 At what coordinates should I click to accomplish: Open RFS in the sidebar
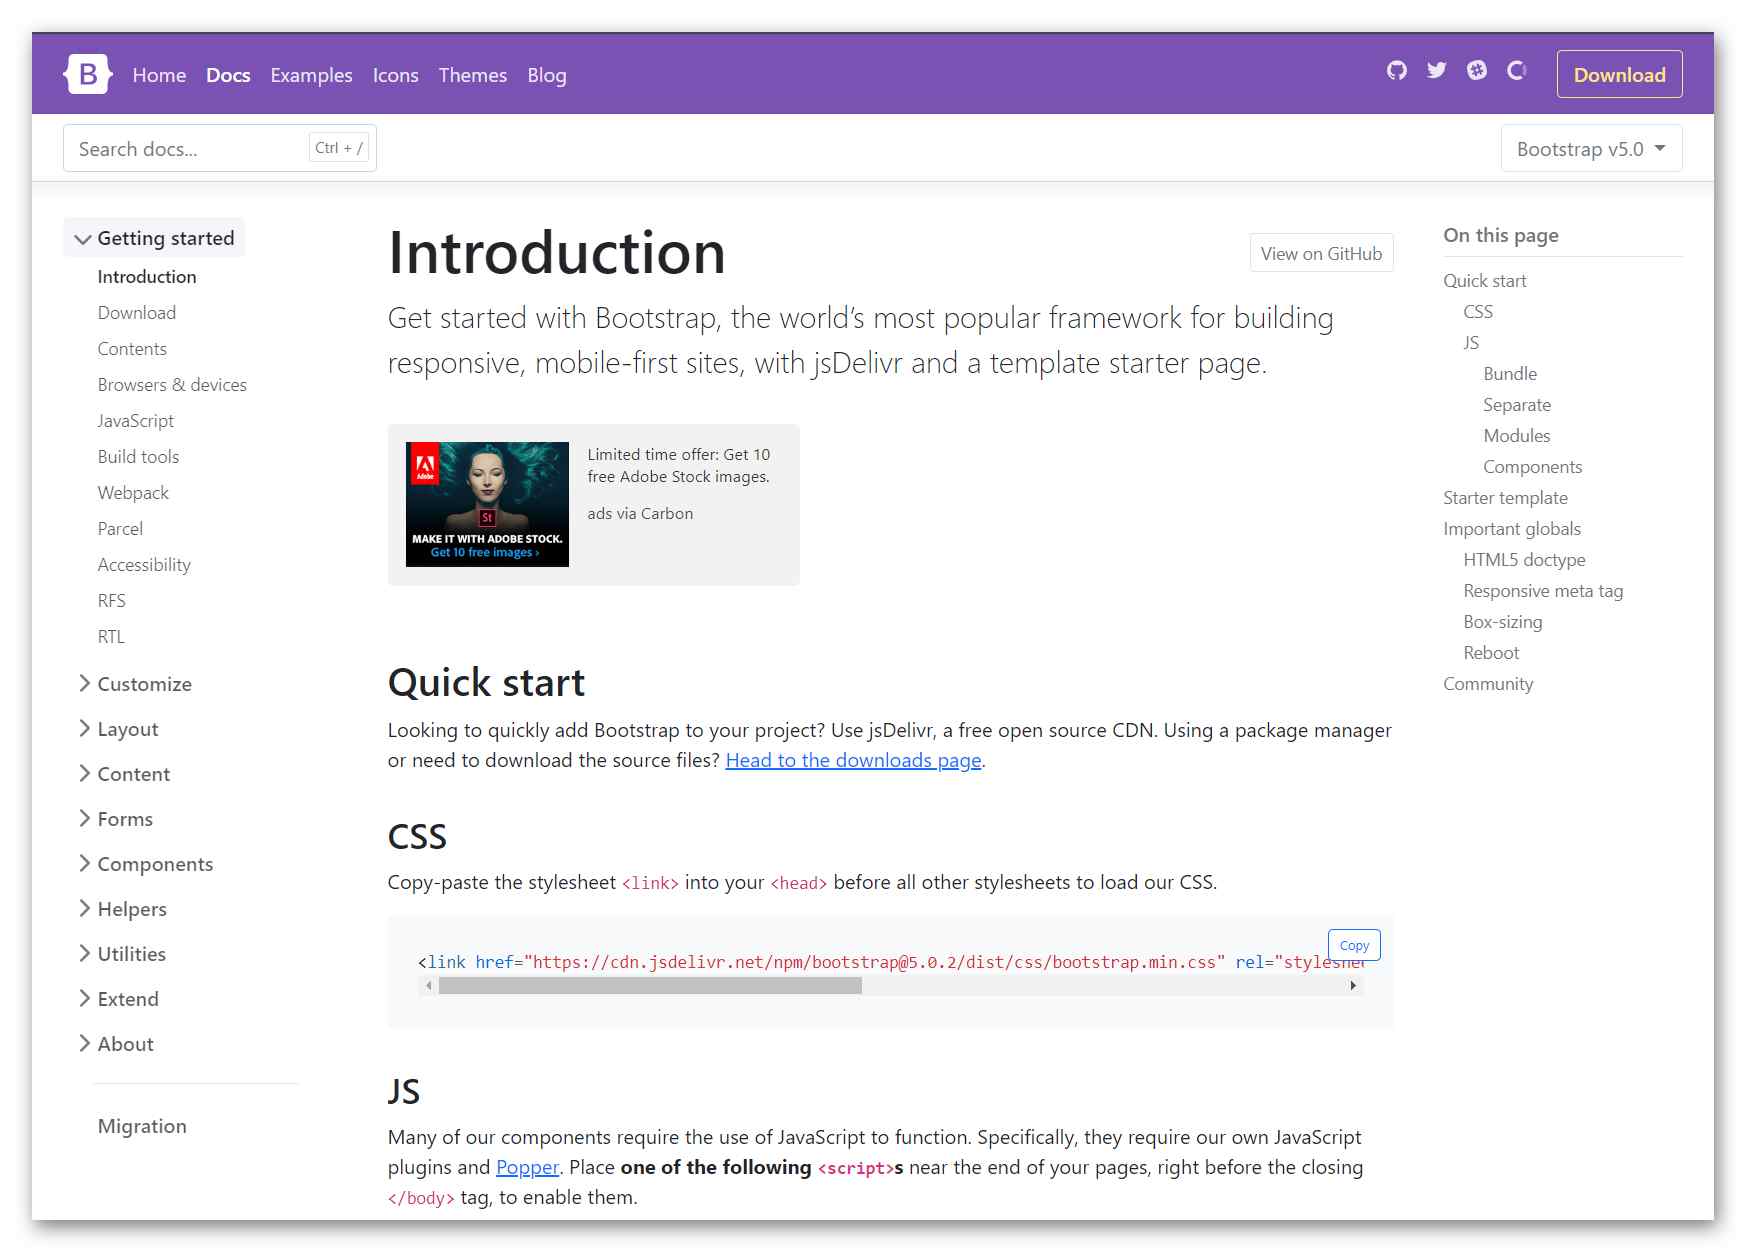(111, 600)
